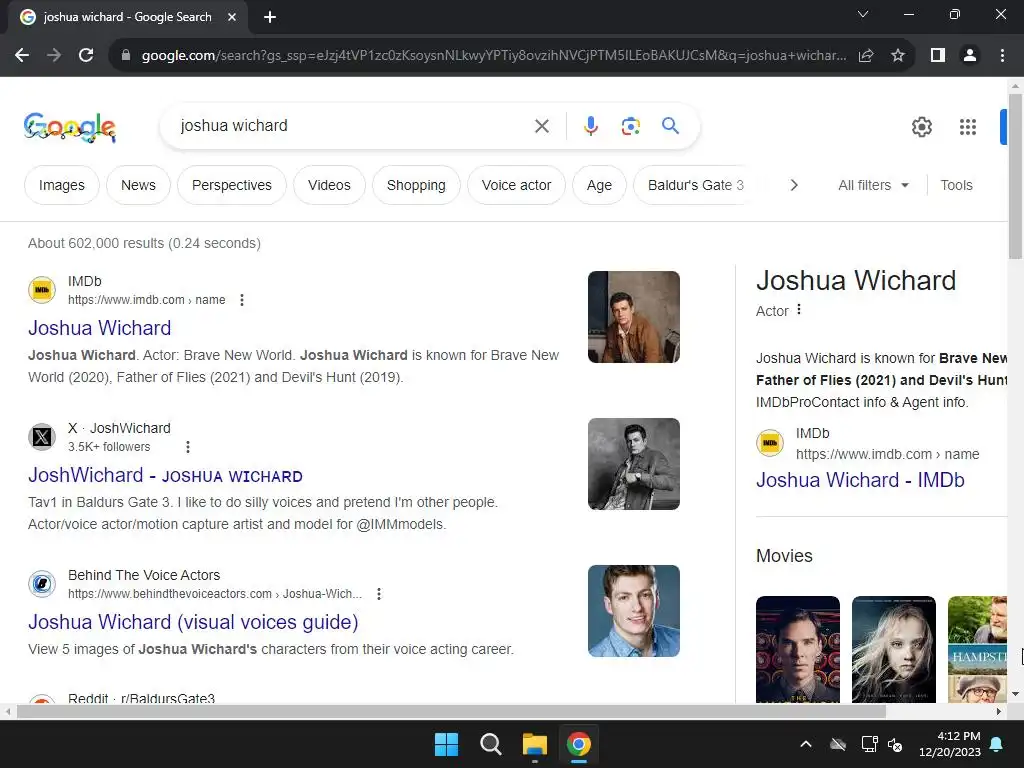Show more filter chips with right chevron

(x=793, y=185)
